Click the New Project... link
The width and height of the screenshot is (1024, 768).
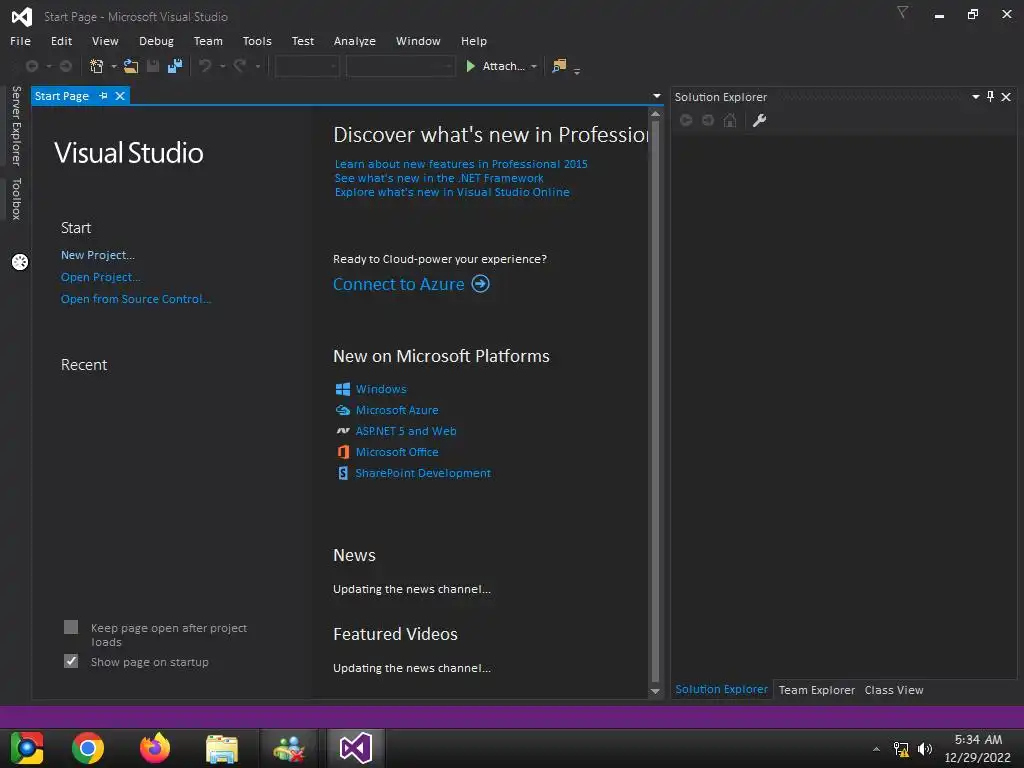[98, 255]
